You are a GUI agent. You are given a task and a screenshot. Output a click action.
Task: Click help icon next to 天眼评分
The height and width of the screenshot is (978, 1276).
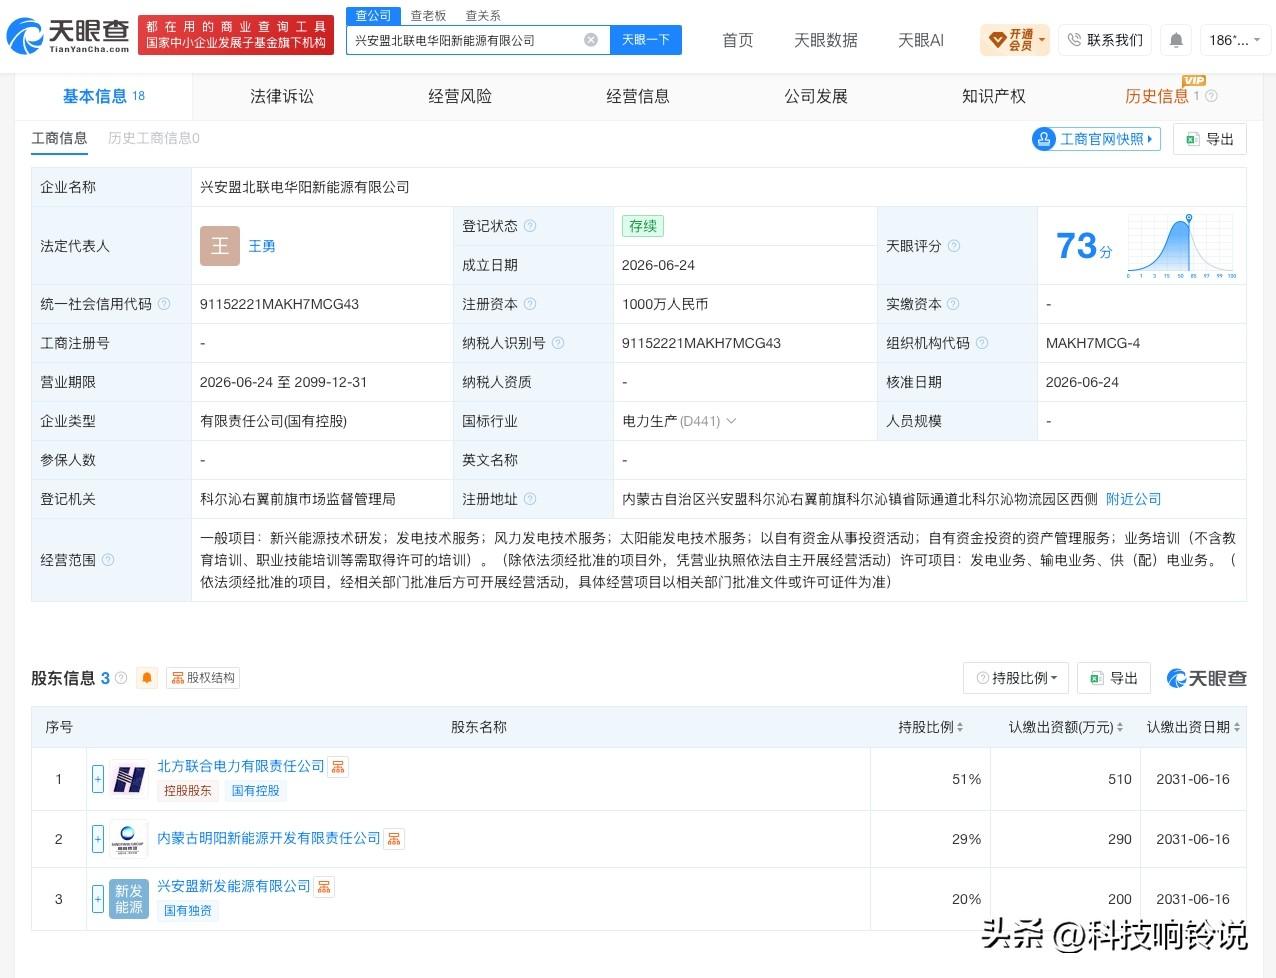tap(954, 246)
